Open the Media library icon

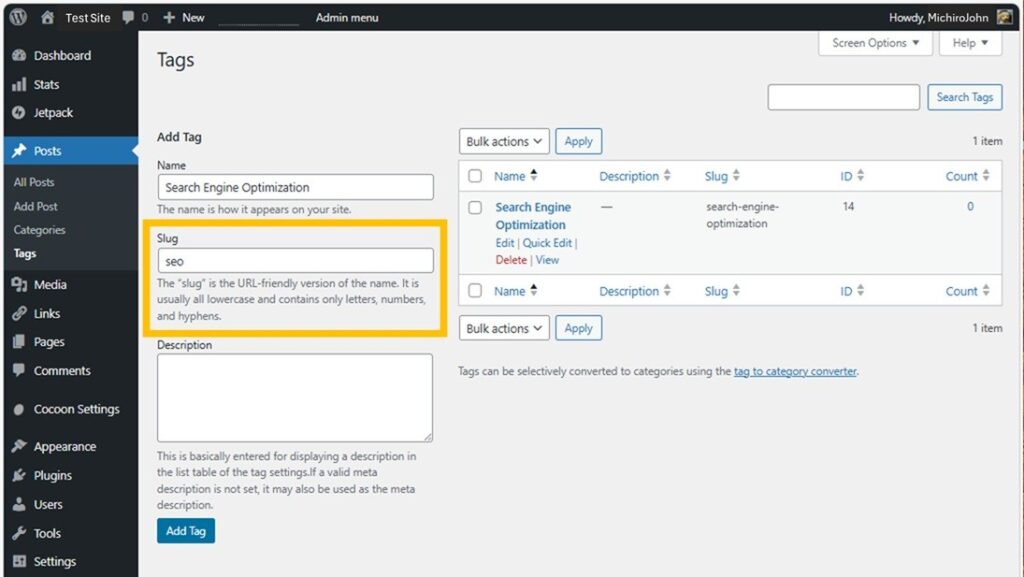[x=19, y=285]
